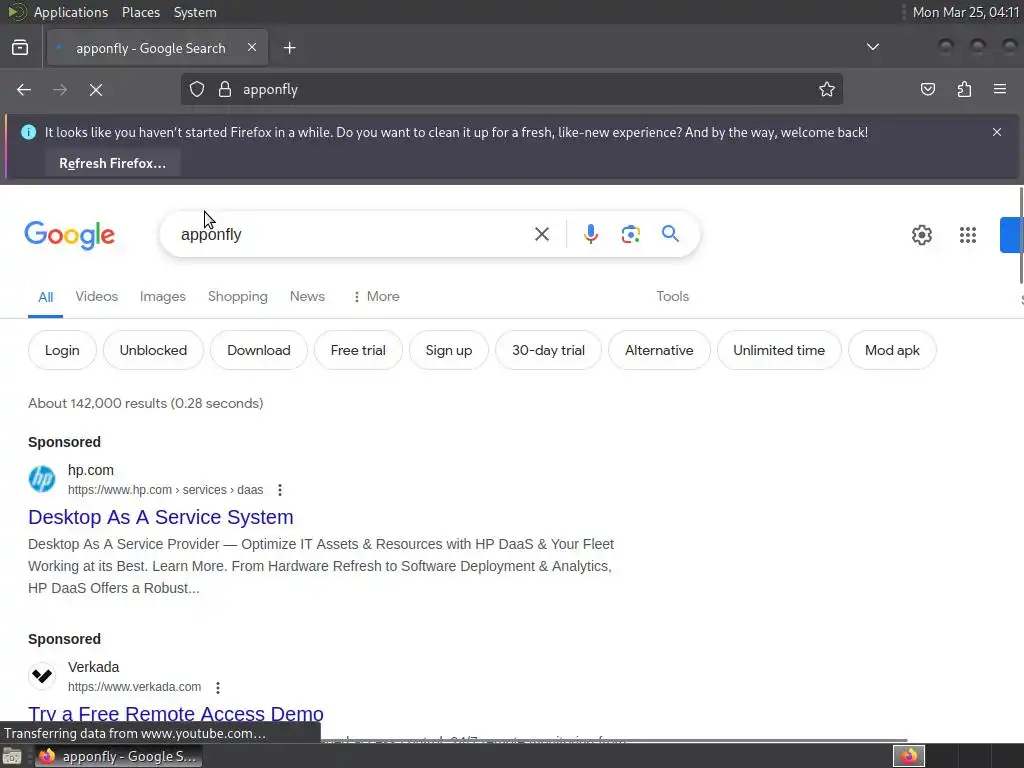Image resolution: width=1024 pixels, height=768 pixels.
Task: Open the desktop Applications menu icon
Action: [x=16, y=12]
